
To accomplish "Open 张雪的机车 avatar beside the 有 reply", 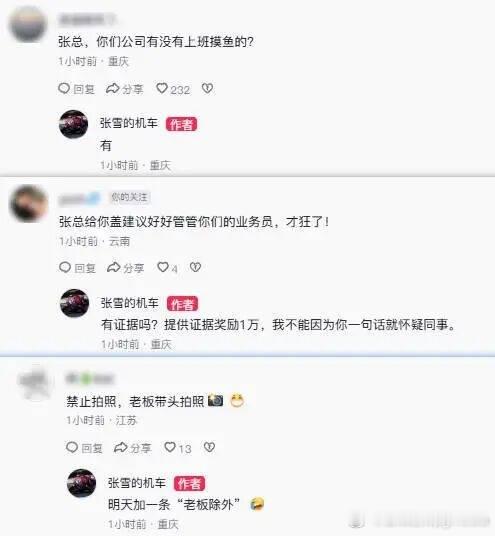I will click(73, 124).
